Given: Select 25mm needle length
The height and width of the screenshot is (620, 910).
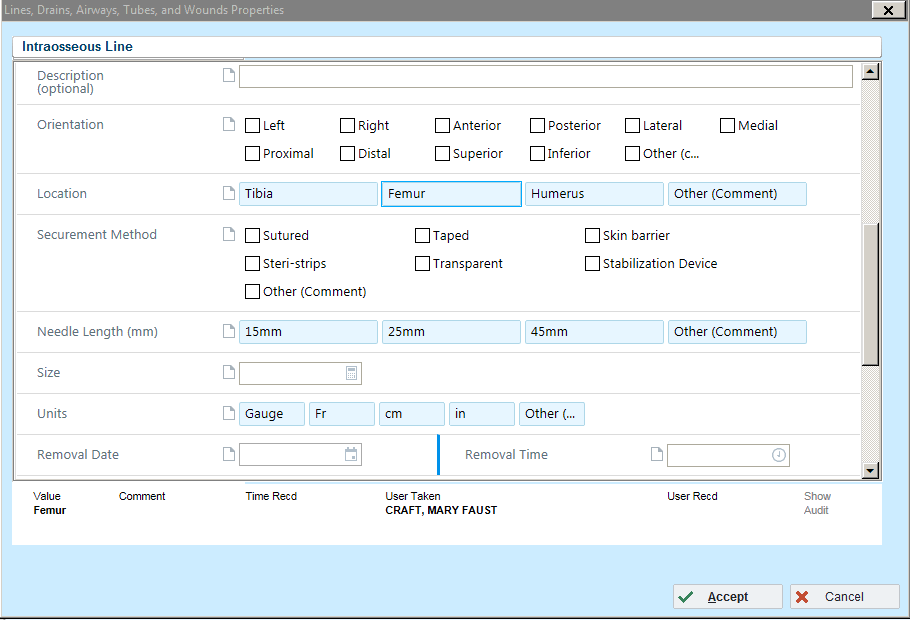Looking at the screenshot, I should click(451, 332).
